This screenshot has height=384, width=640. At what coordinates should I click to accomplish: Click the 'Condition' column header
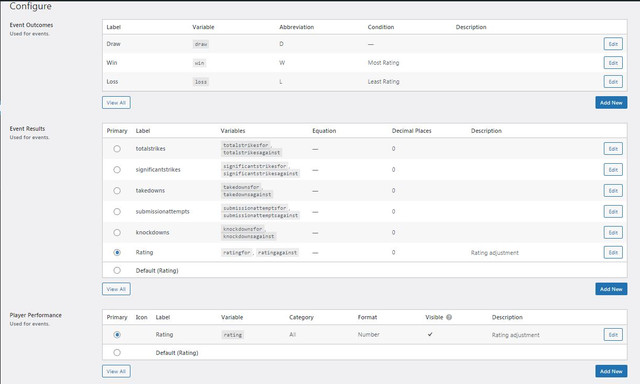(x=381, y=27)
